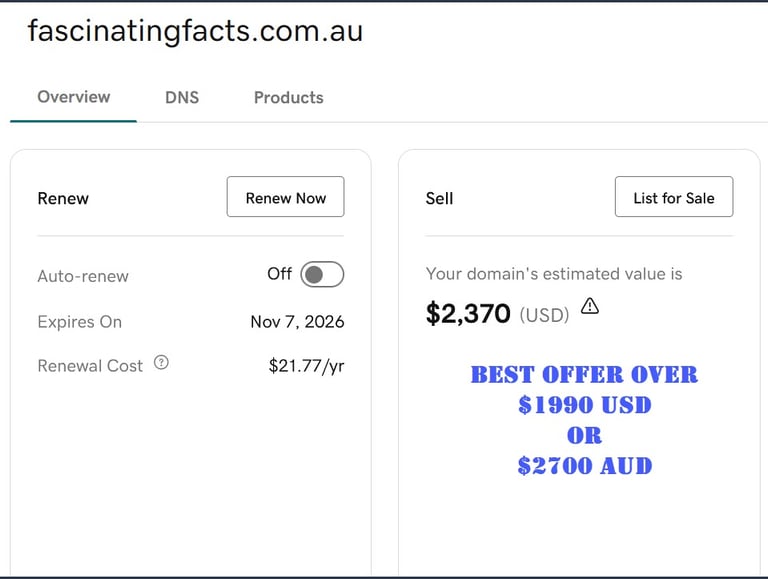Go to the Products tab
The width and height of the screenshot is (768, 579).
(288, 98)
